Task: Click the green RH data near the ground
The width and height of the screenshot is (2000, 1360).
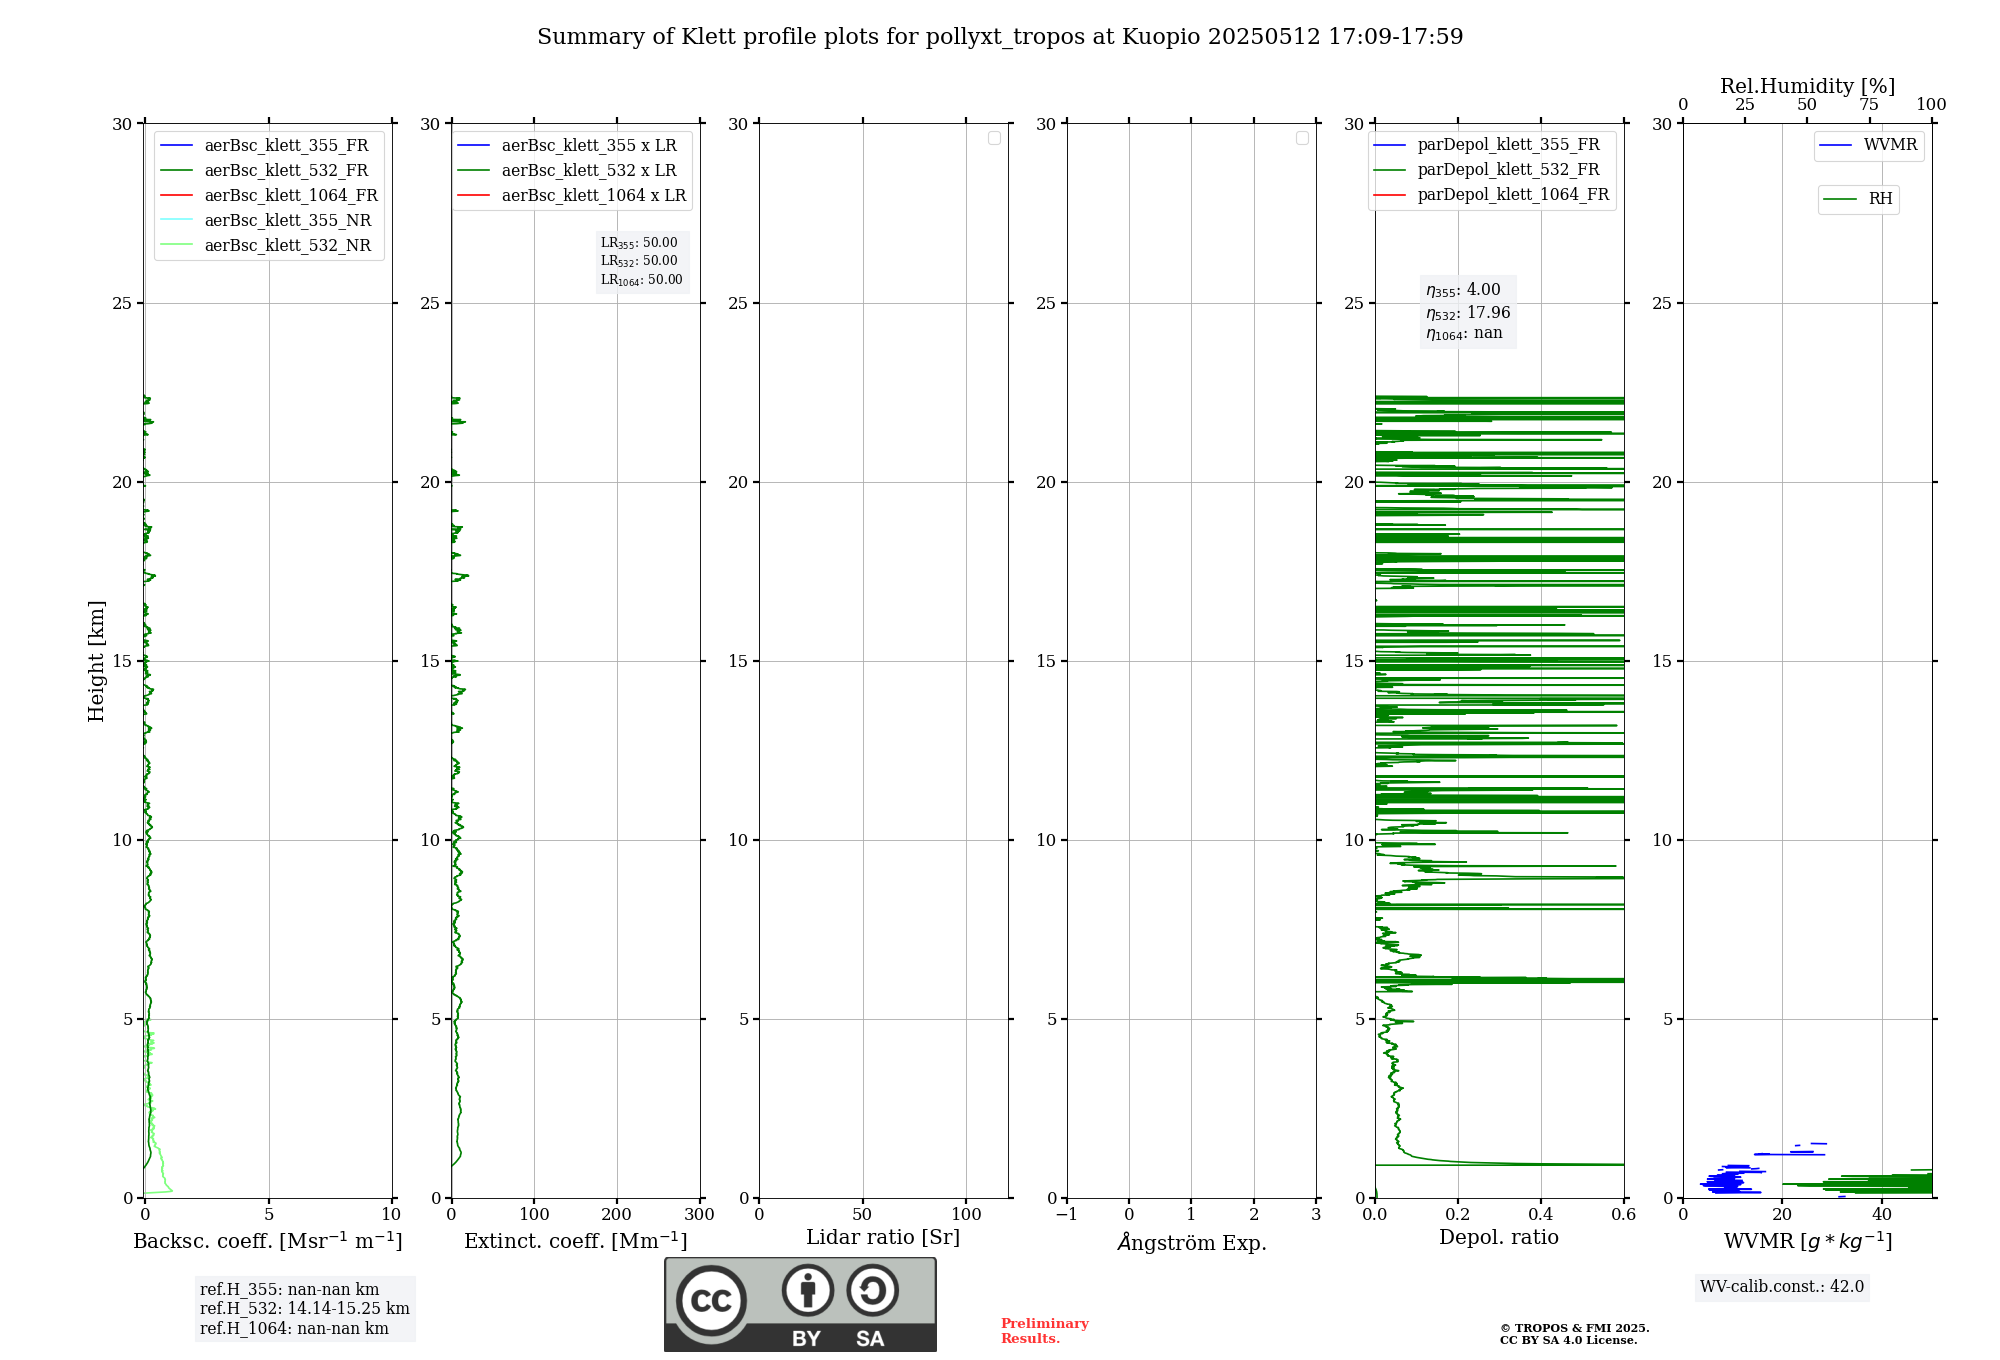Action: pyautogui.click(x=1878, y=1184)
